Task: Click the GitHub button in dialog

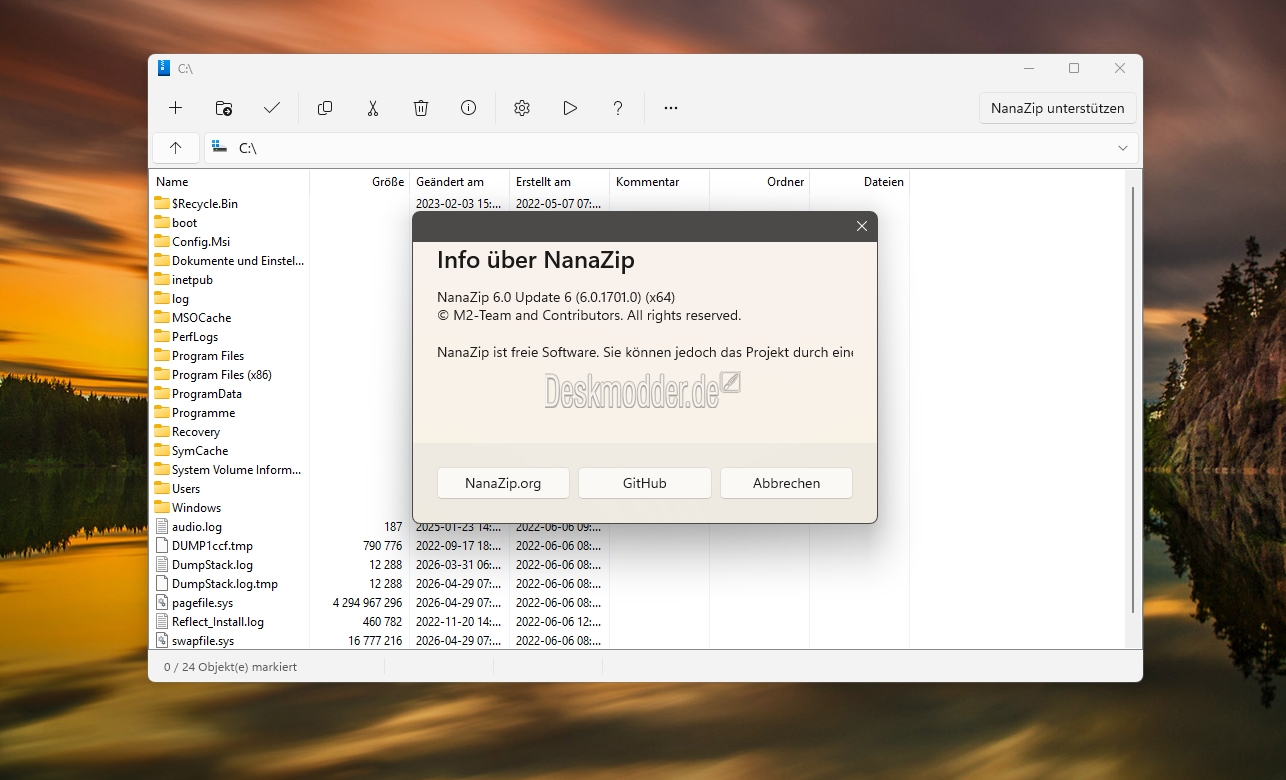Action: [645, 483]
